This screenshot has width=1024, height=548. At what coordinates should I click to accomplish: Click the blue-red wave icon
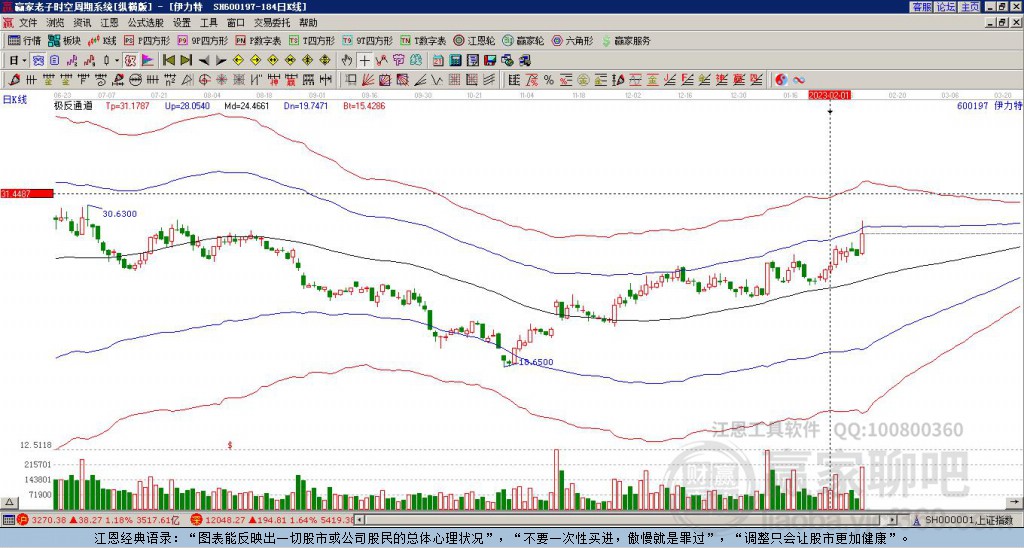tap(799, 80)
